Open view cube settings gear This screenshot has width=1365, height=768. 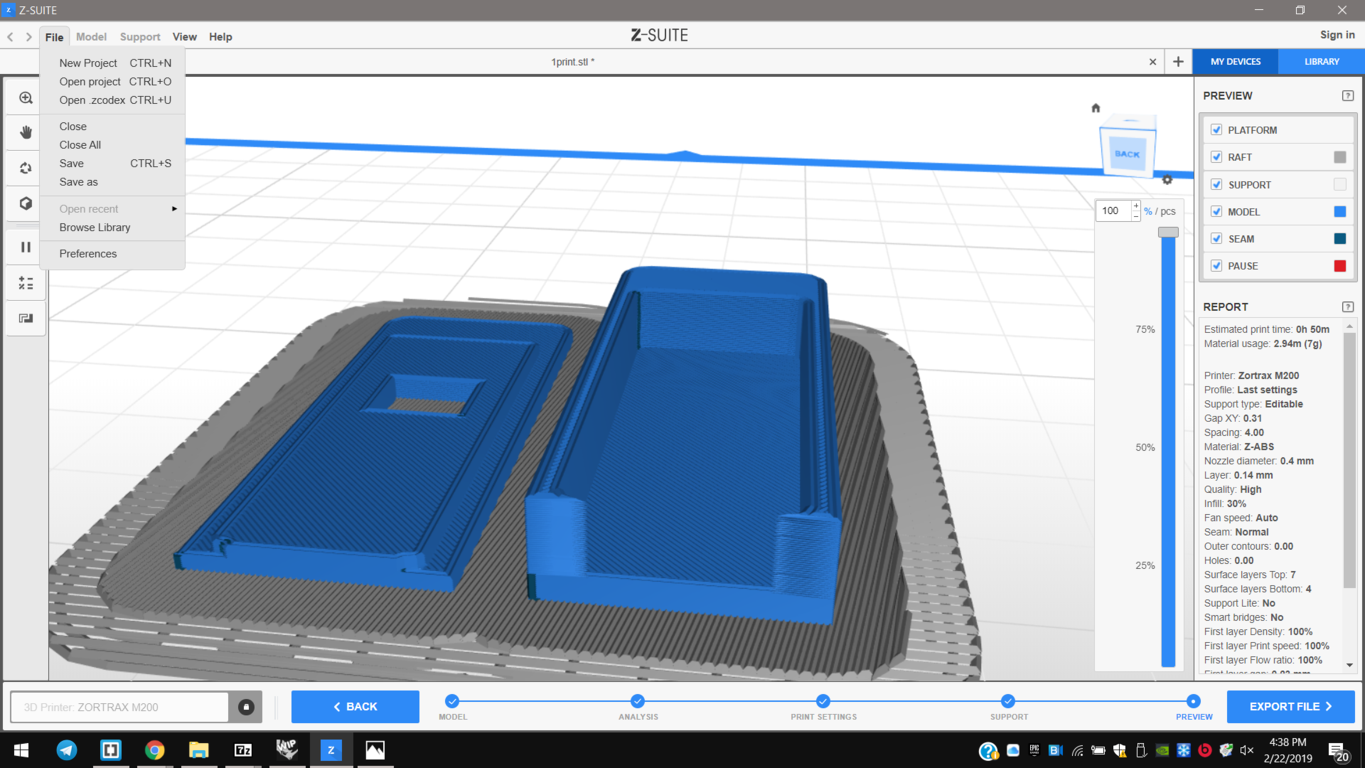click(x=1167, y=180)
